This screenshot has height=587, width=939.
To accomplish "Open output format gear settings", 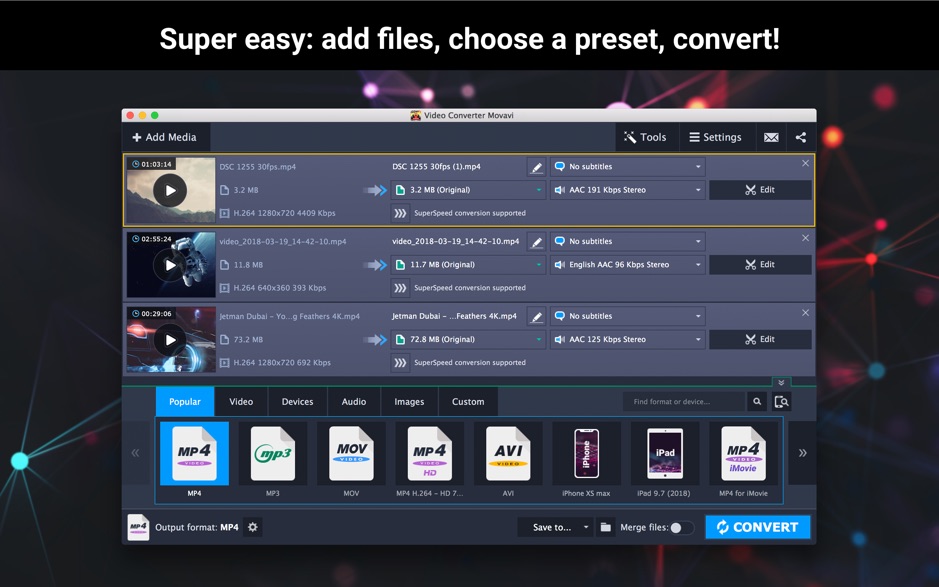I will click(253, 527).
